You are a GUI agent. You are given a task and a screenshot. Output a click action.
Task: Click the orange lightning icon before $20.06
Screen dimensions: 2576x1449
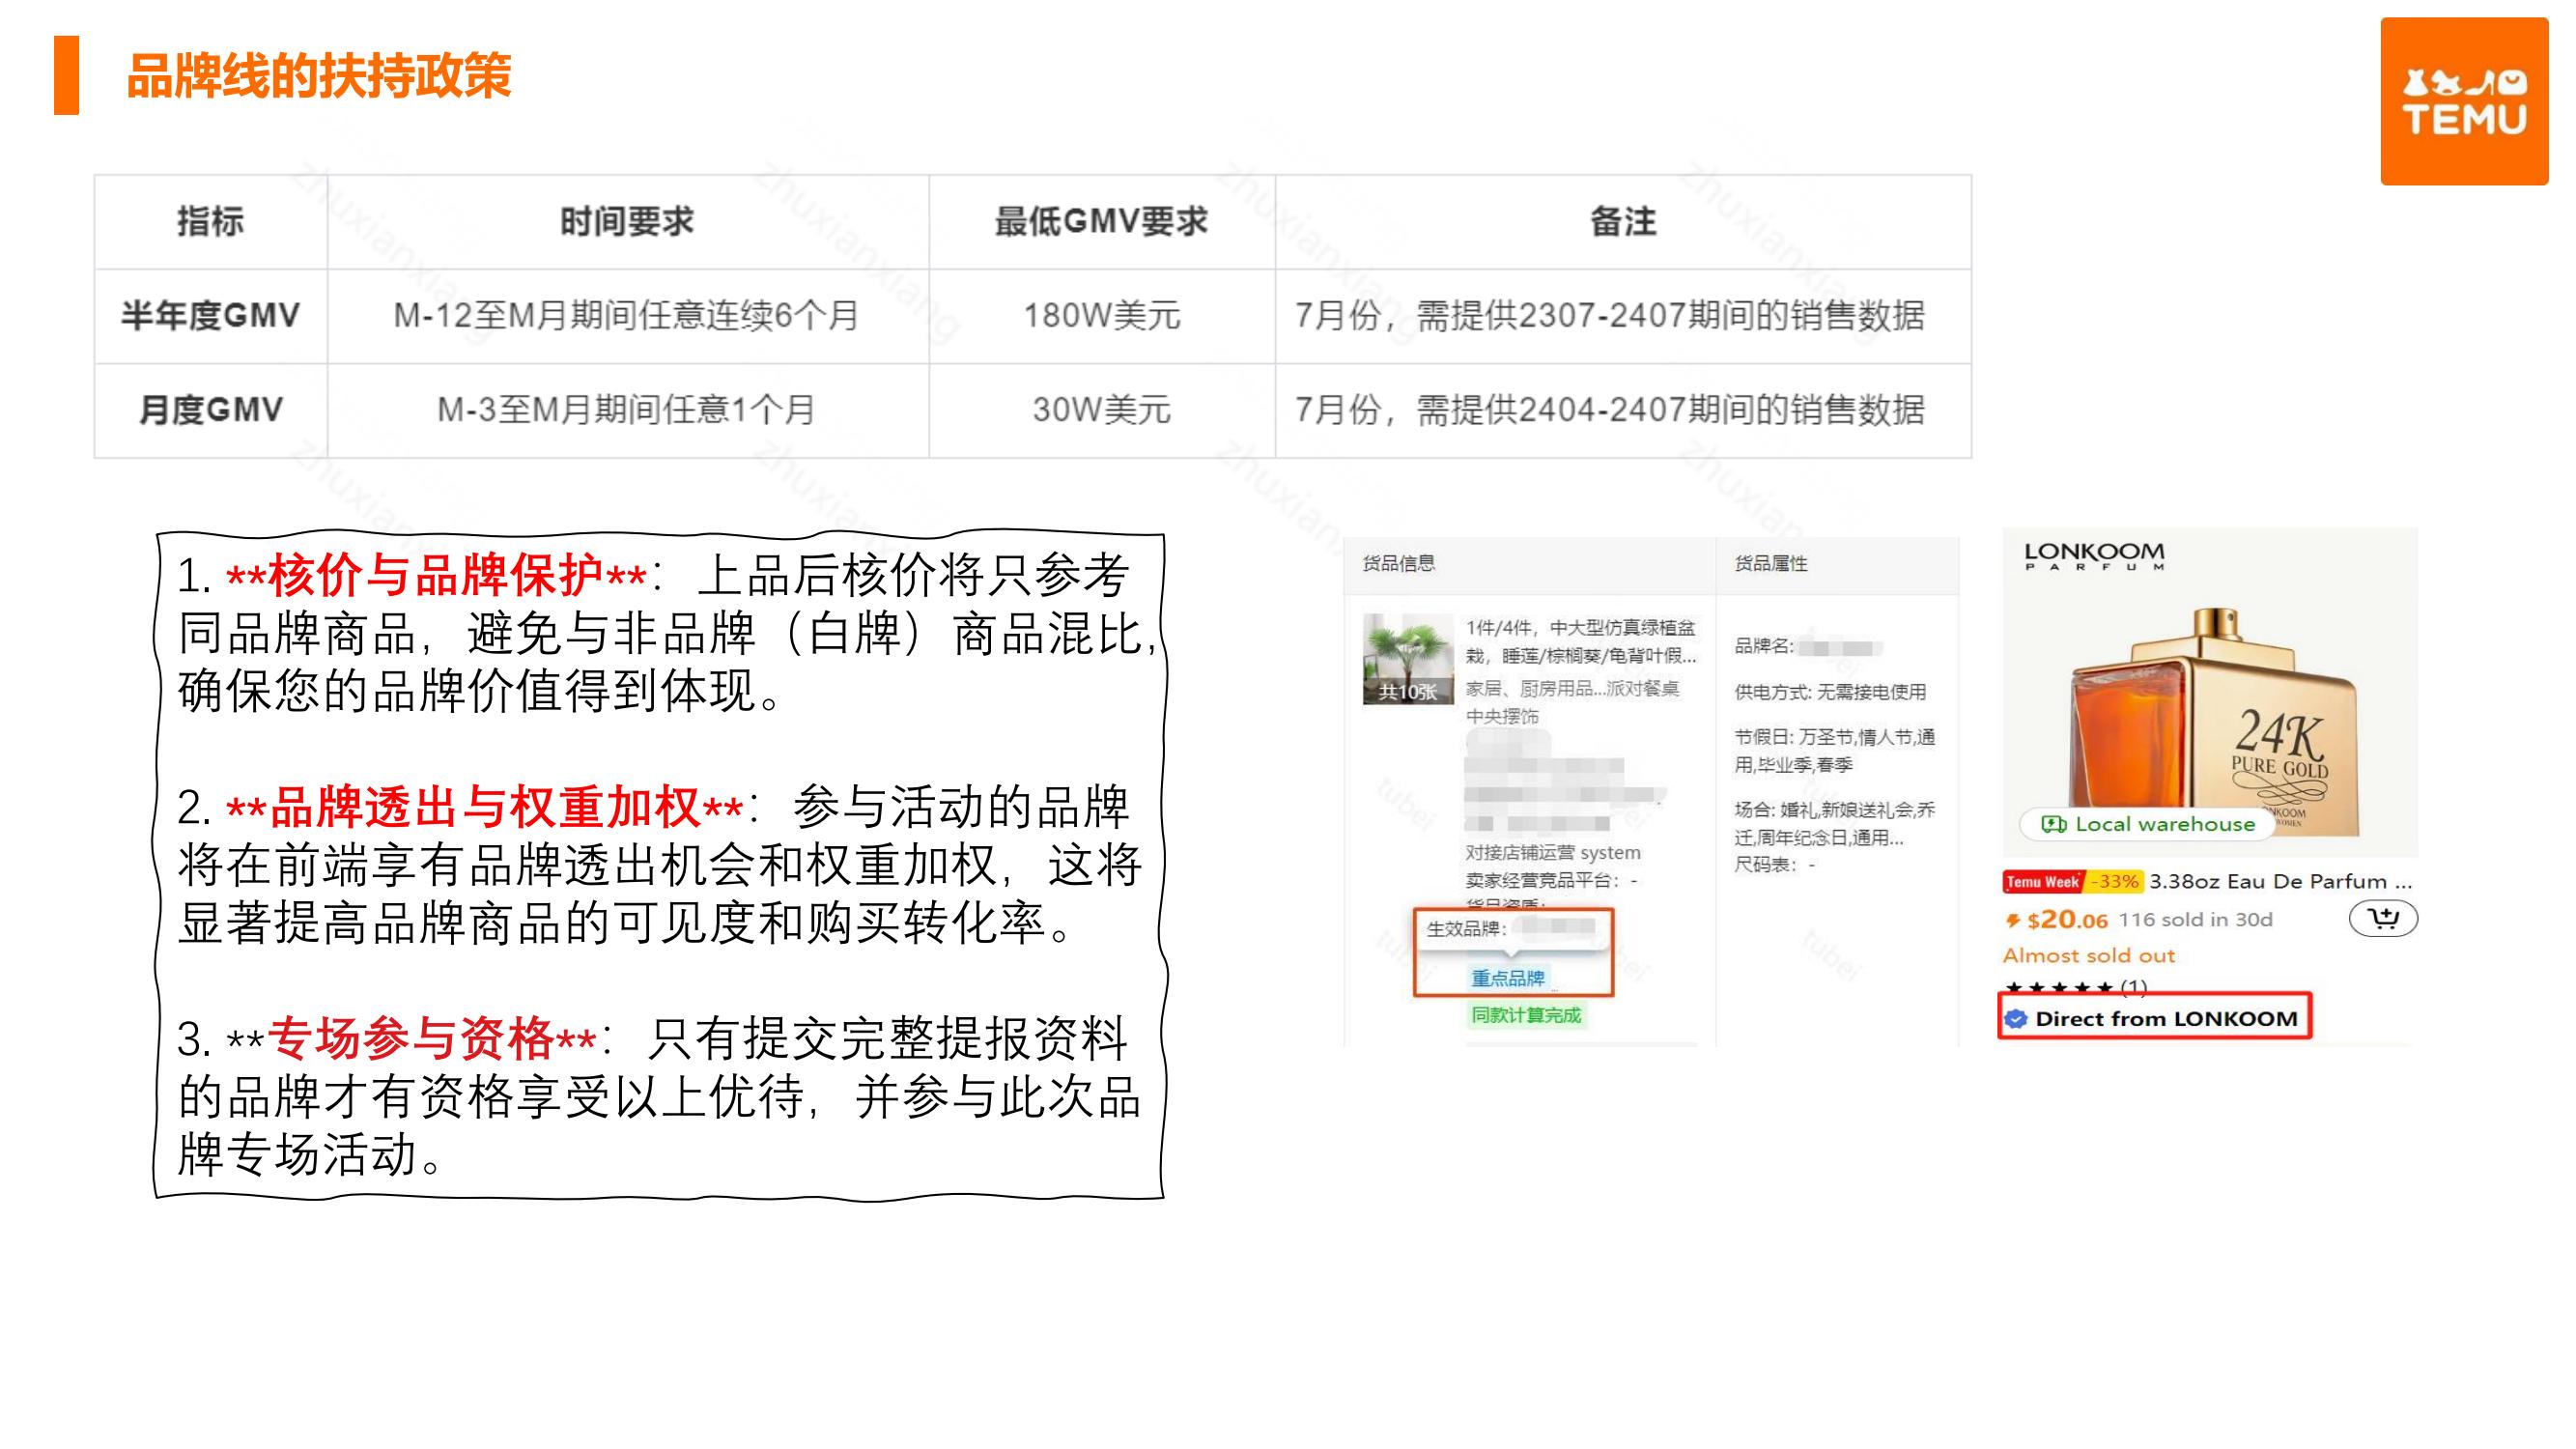2012,920
